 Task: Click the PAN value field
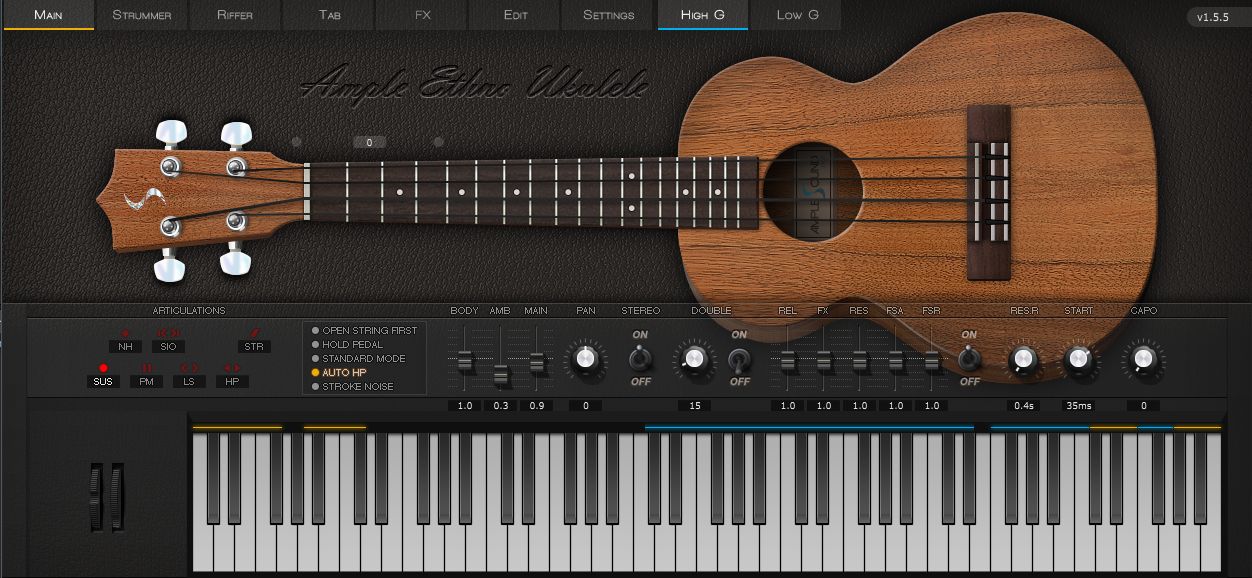pos(586,406)
